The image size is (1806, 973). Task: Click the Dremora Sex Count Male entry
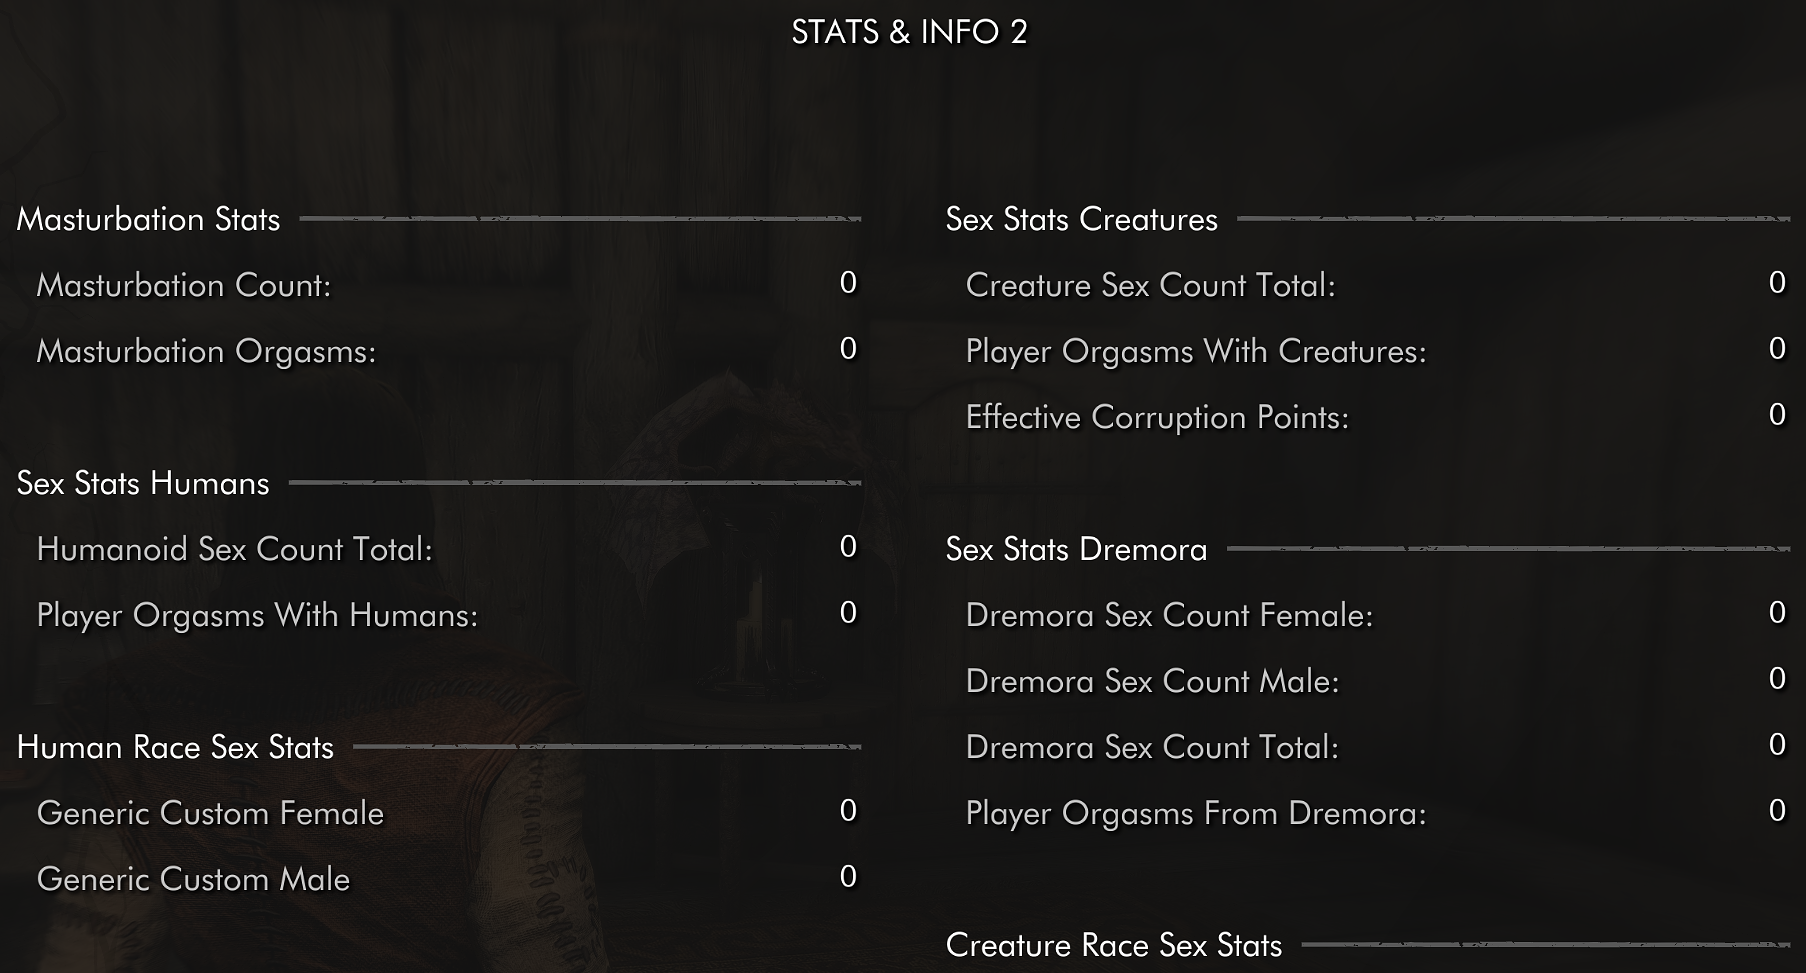(x=1375, y=681)
